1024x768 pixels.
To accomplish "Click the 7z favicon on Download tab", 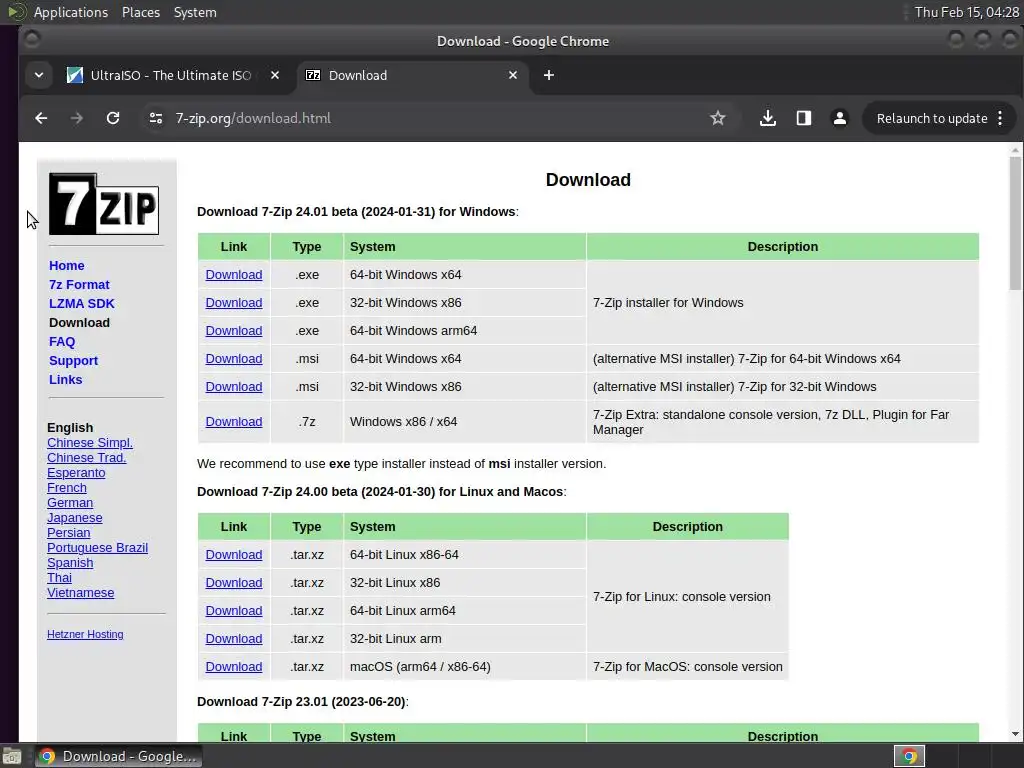I will tap(313, 75).
